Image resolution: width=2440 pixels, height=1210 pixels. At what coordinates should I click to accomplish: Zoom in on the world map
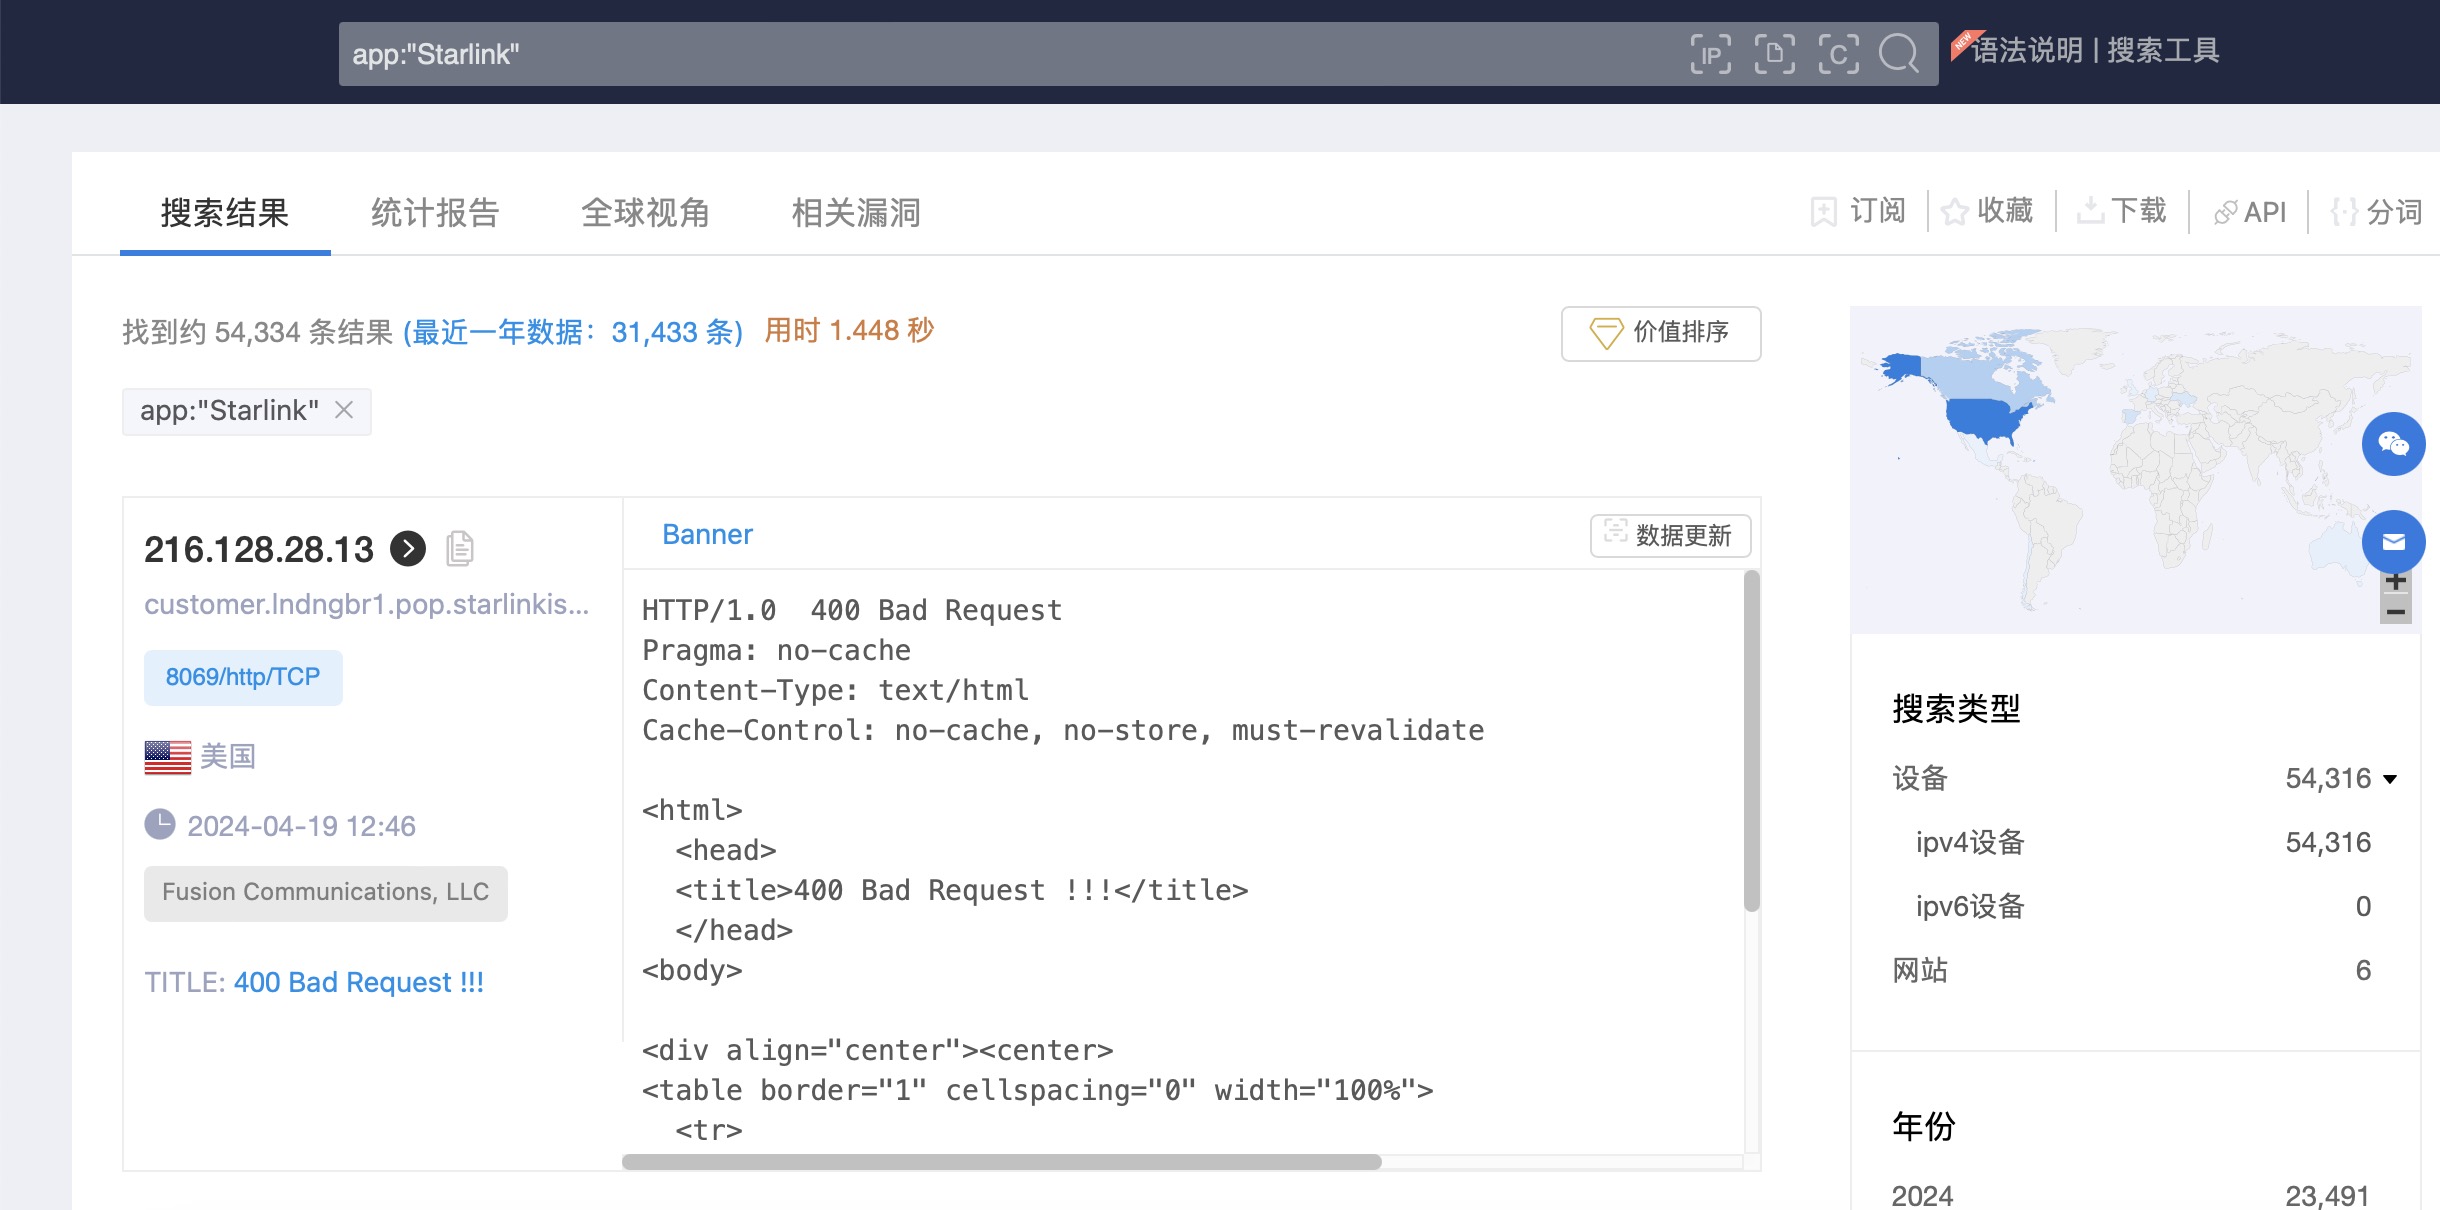click(2395, 583)
